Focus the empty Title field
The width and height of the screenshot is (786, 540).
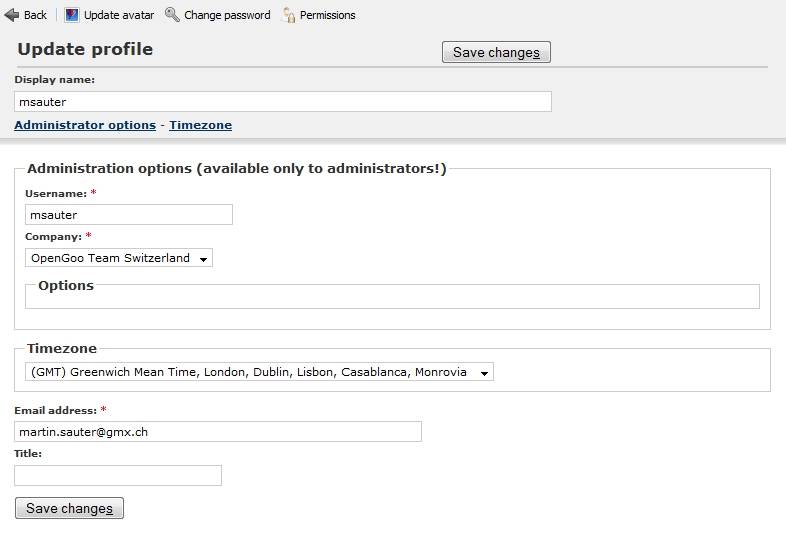118,475
